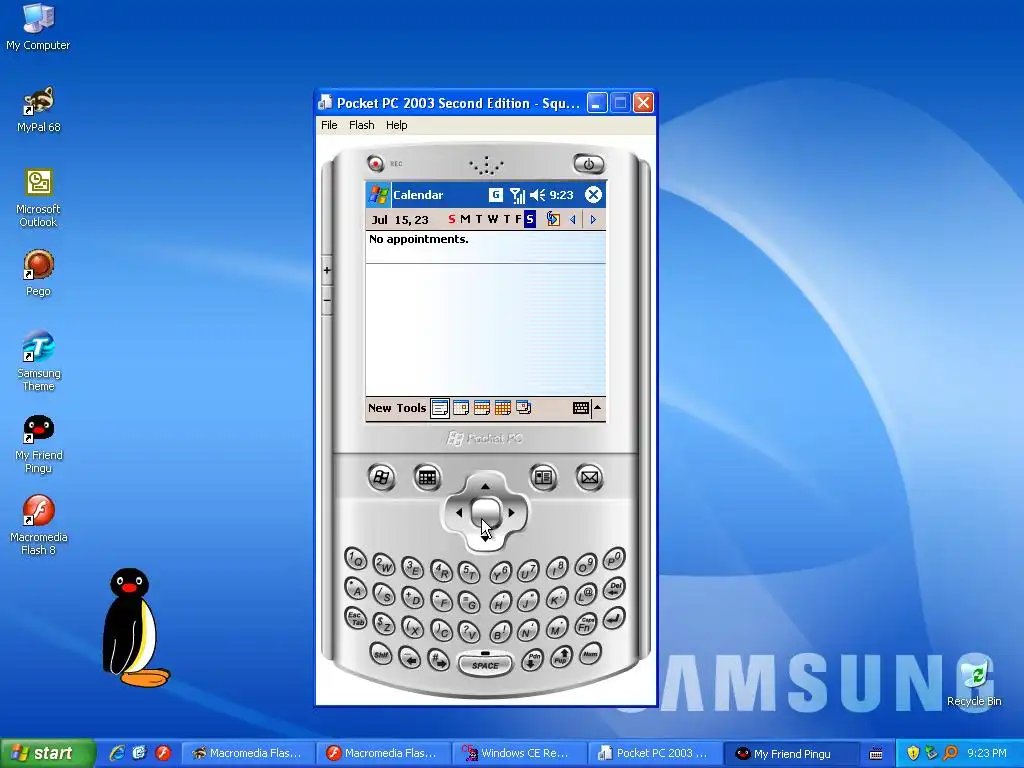Click the side volume minus button
The width and height of the screenshot is (1024, 768).
tap(327, 300)
